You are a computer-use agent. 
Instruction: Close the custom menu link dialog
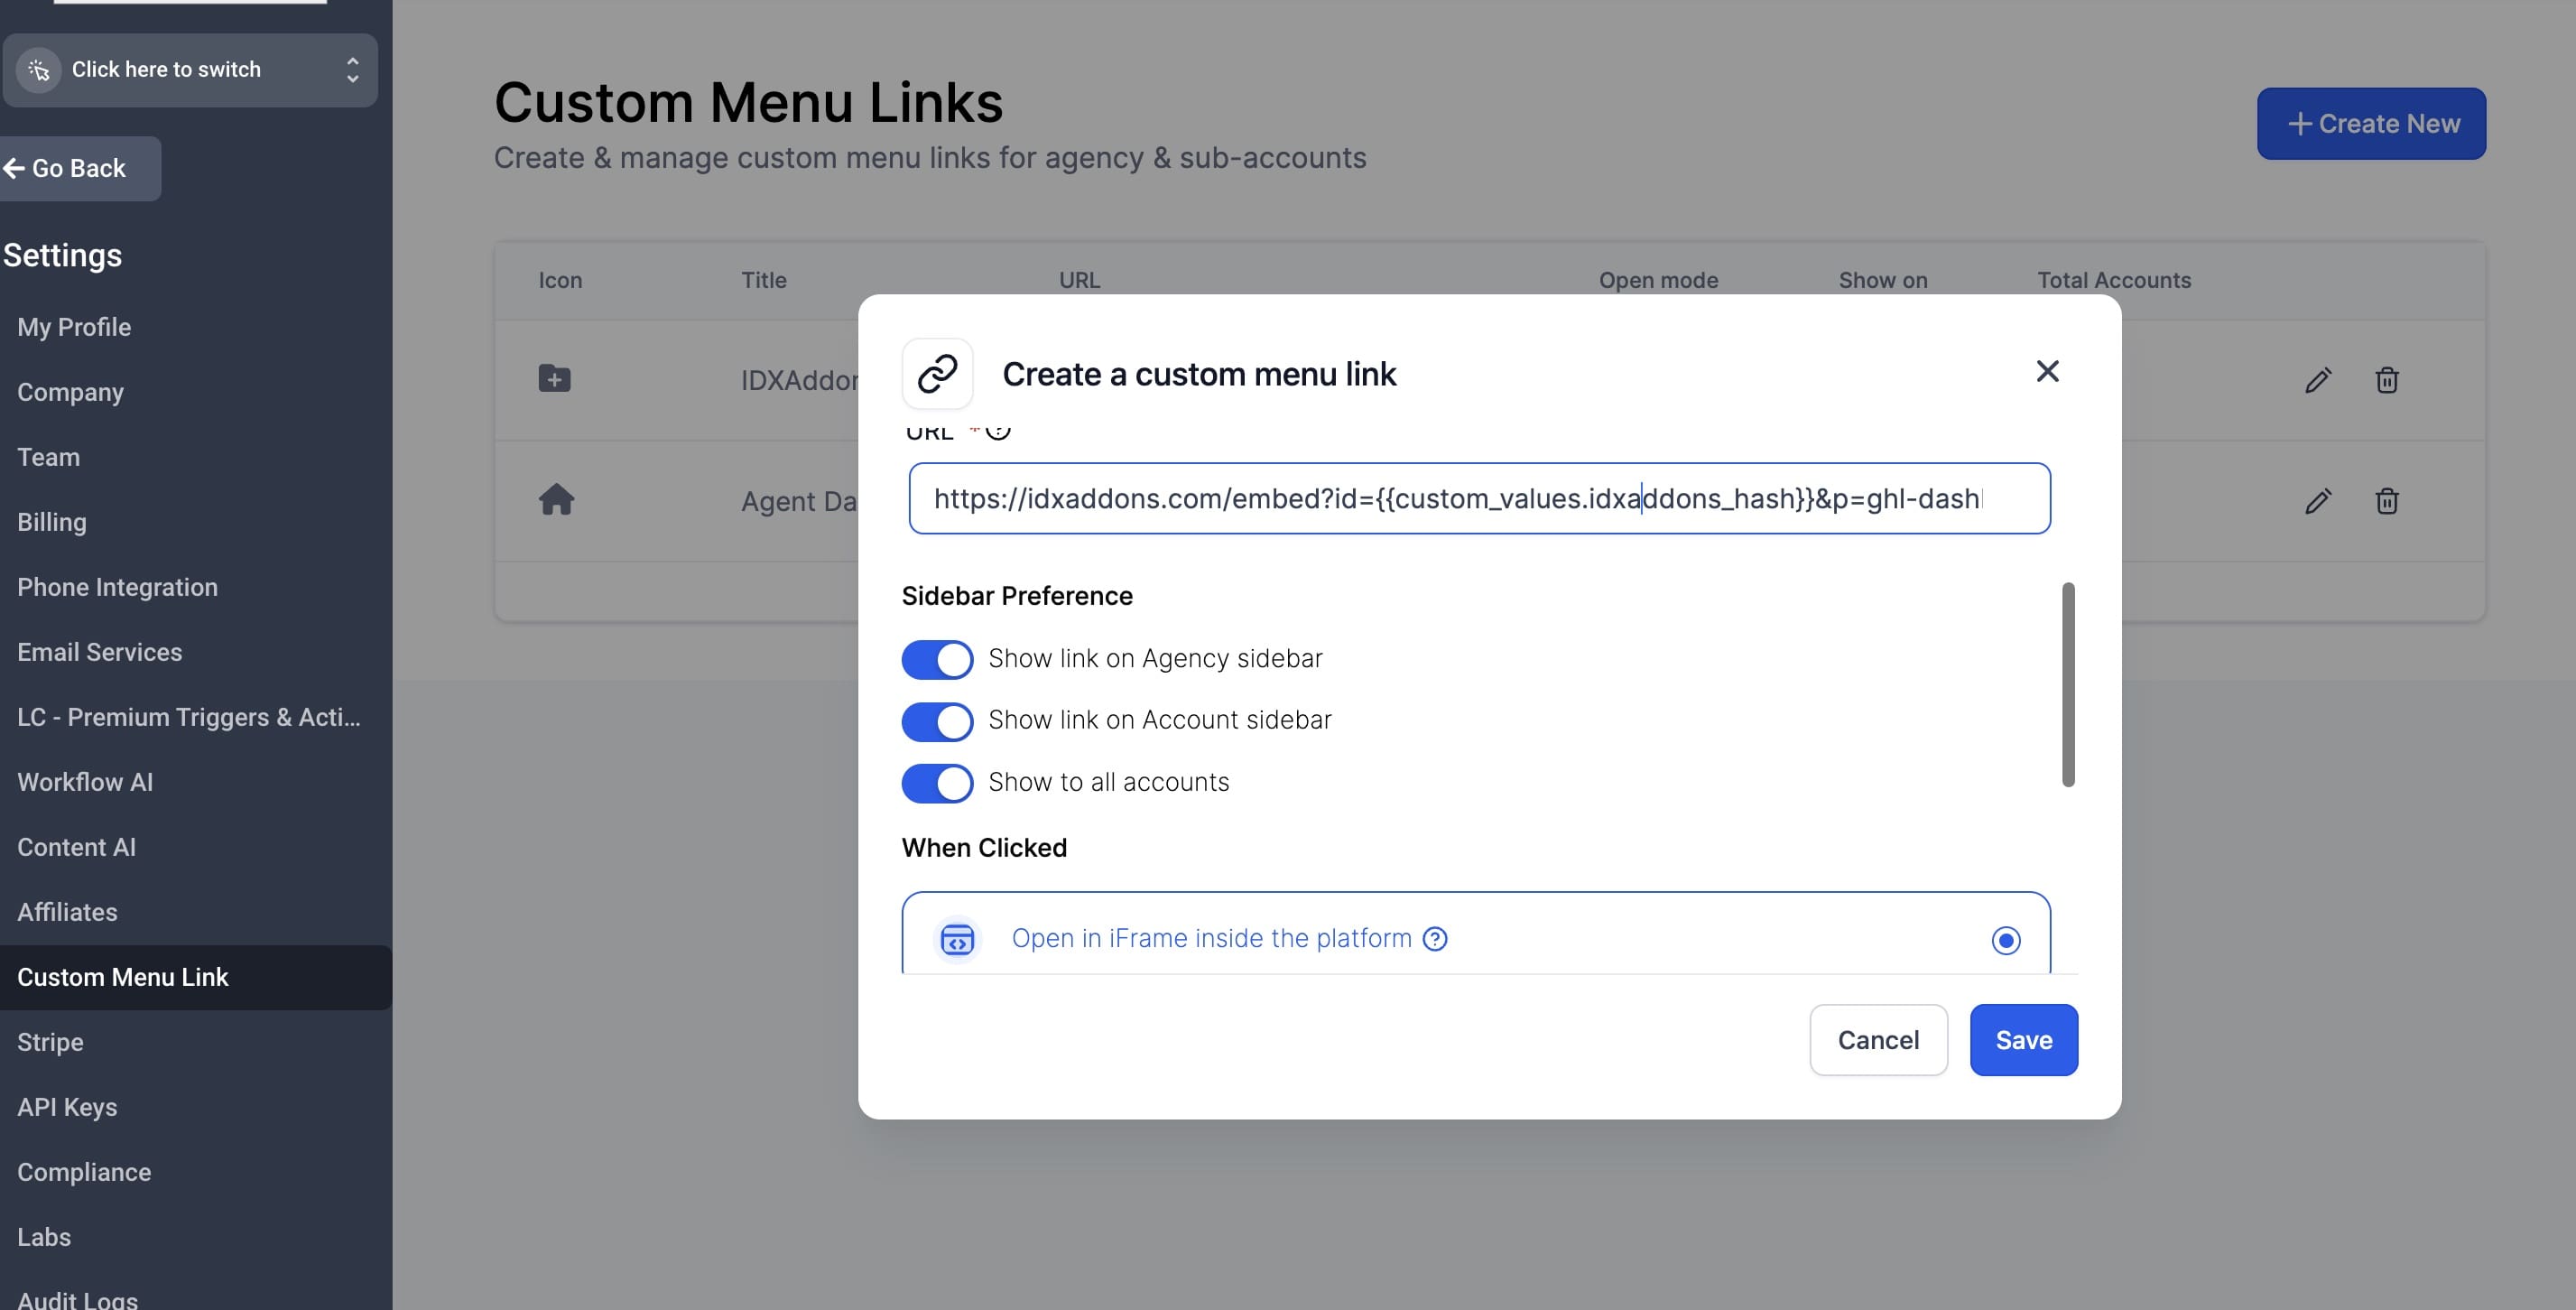click(2047, 371)
